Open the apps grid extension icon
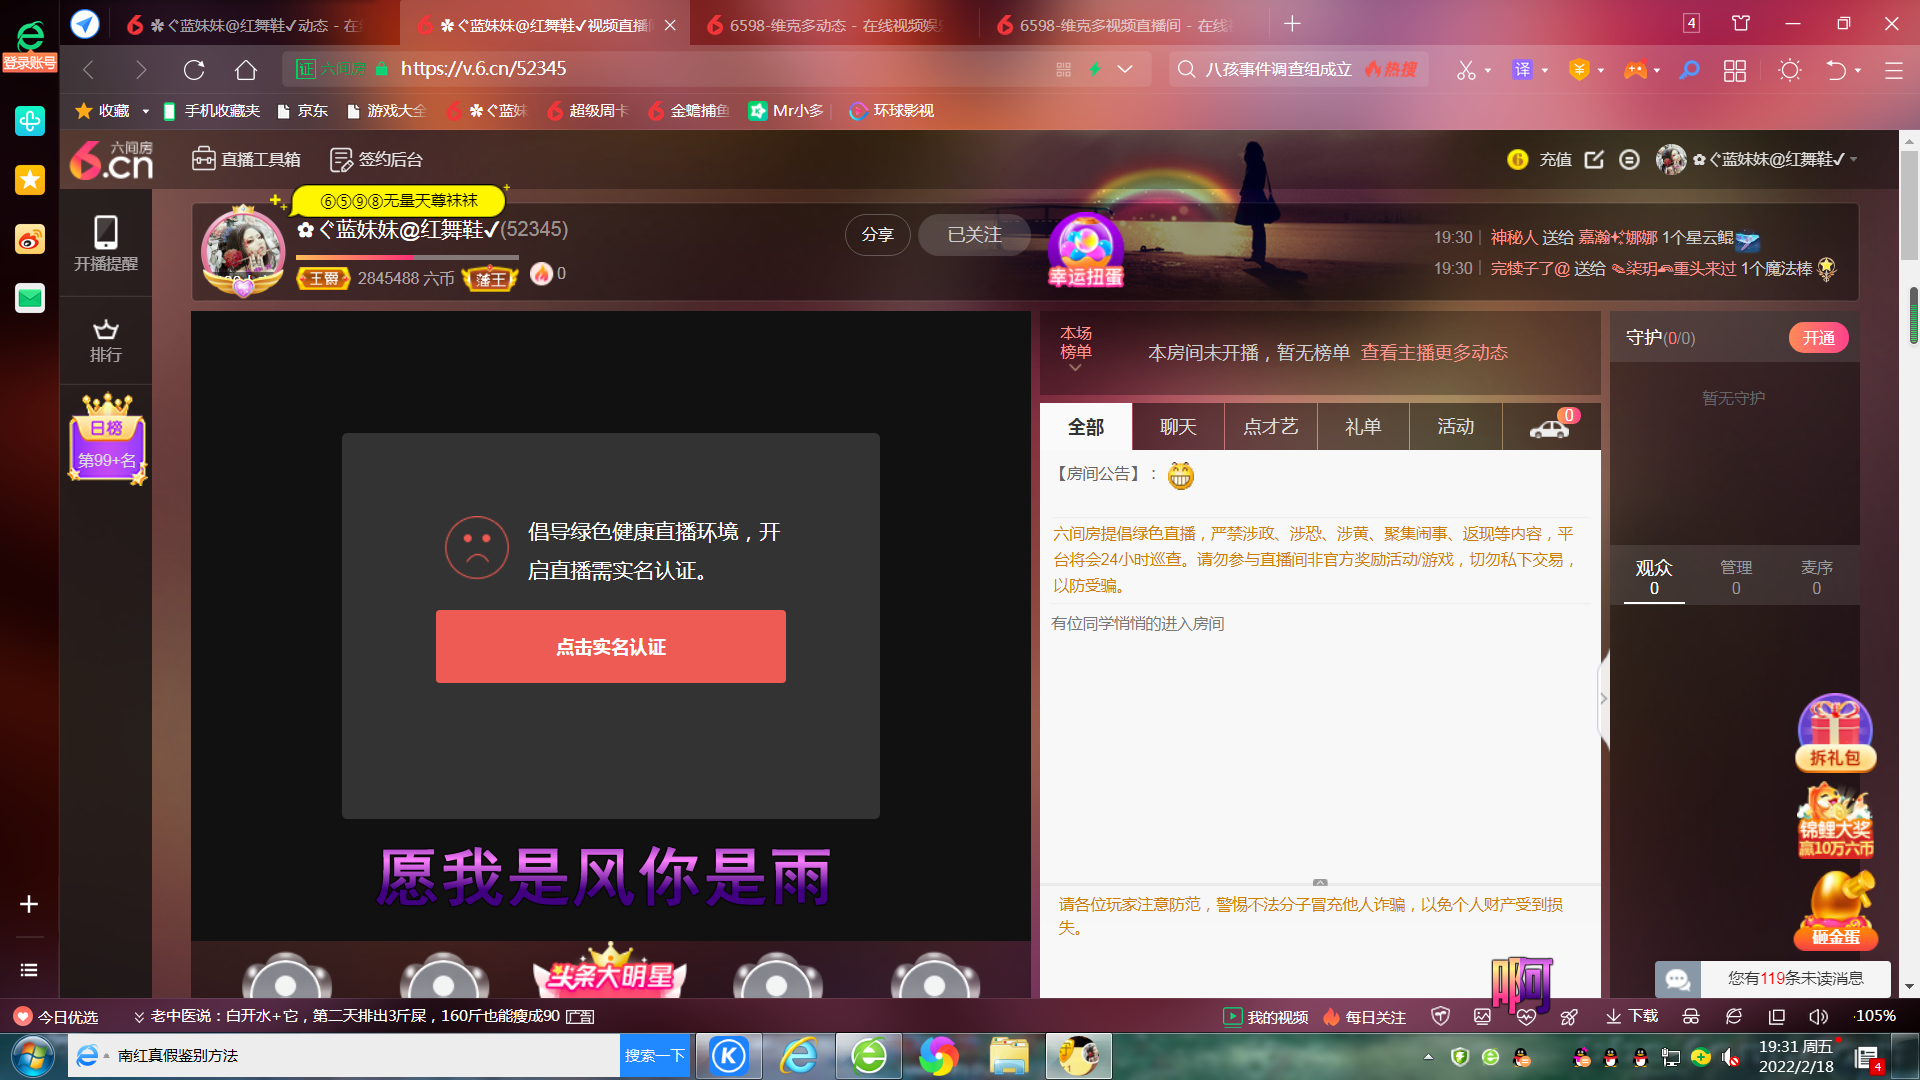The width and height of the screenshot is (1920, 1080). (1735, 70)
